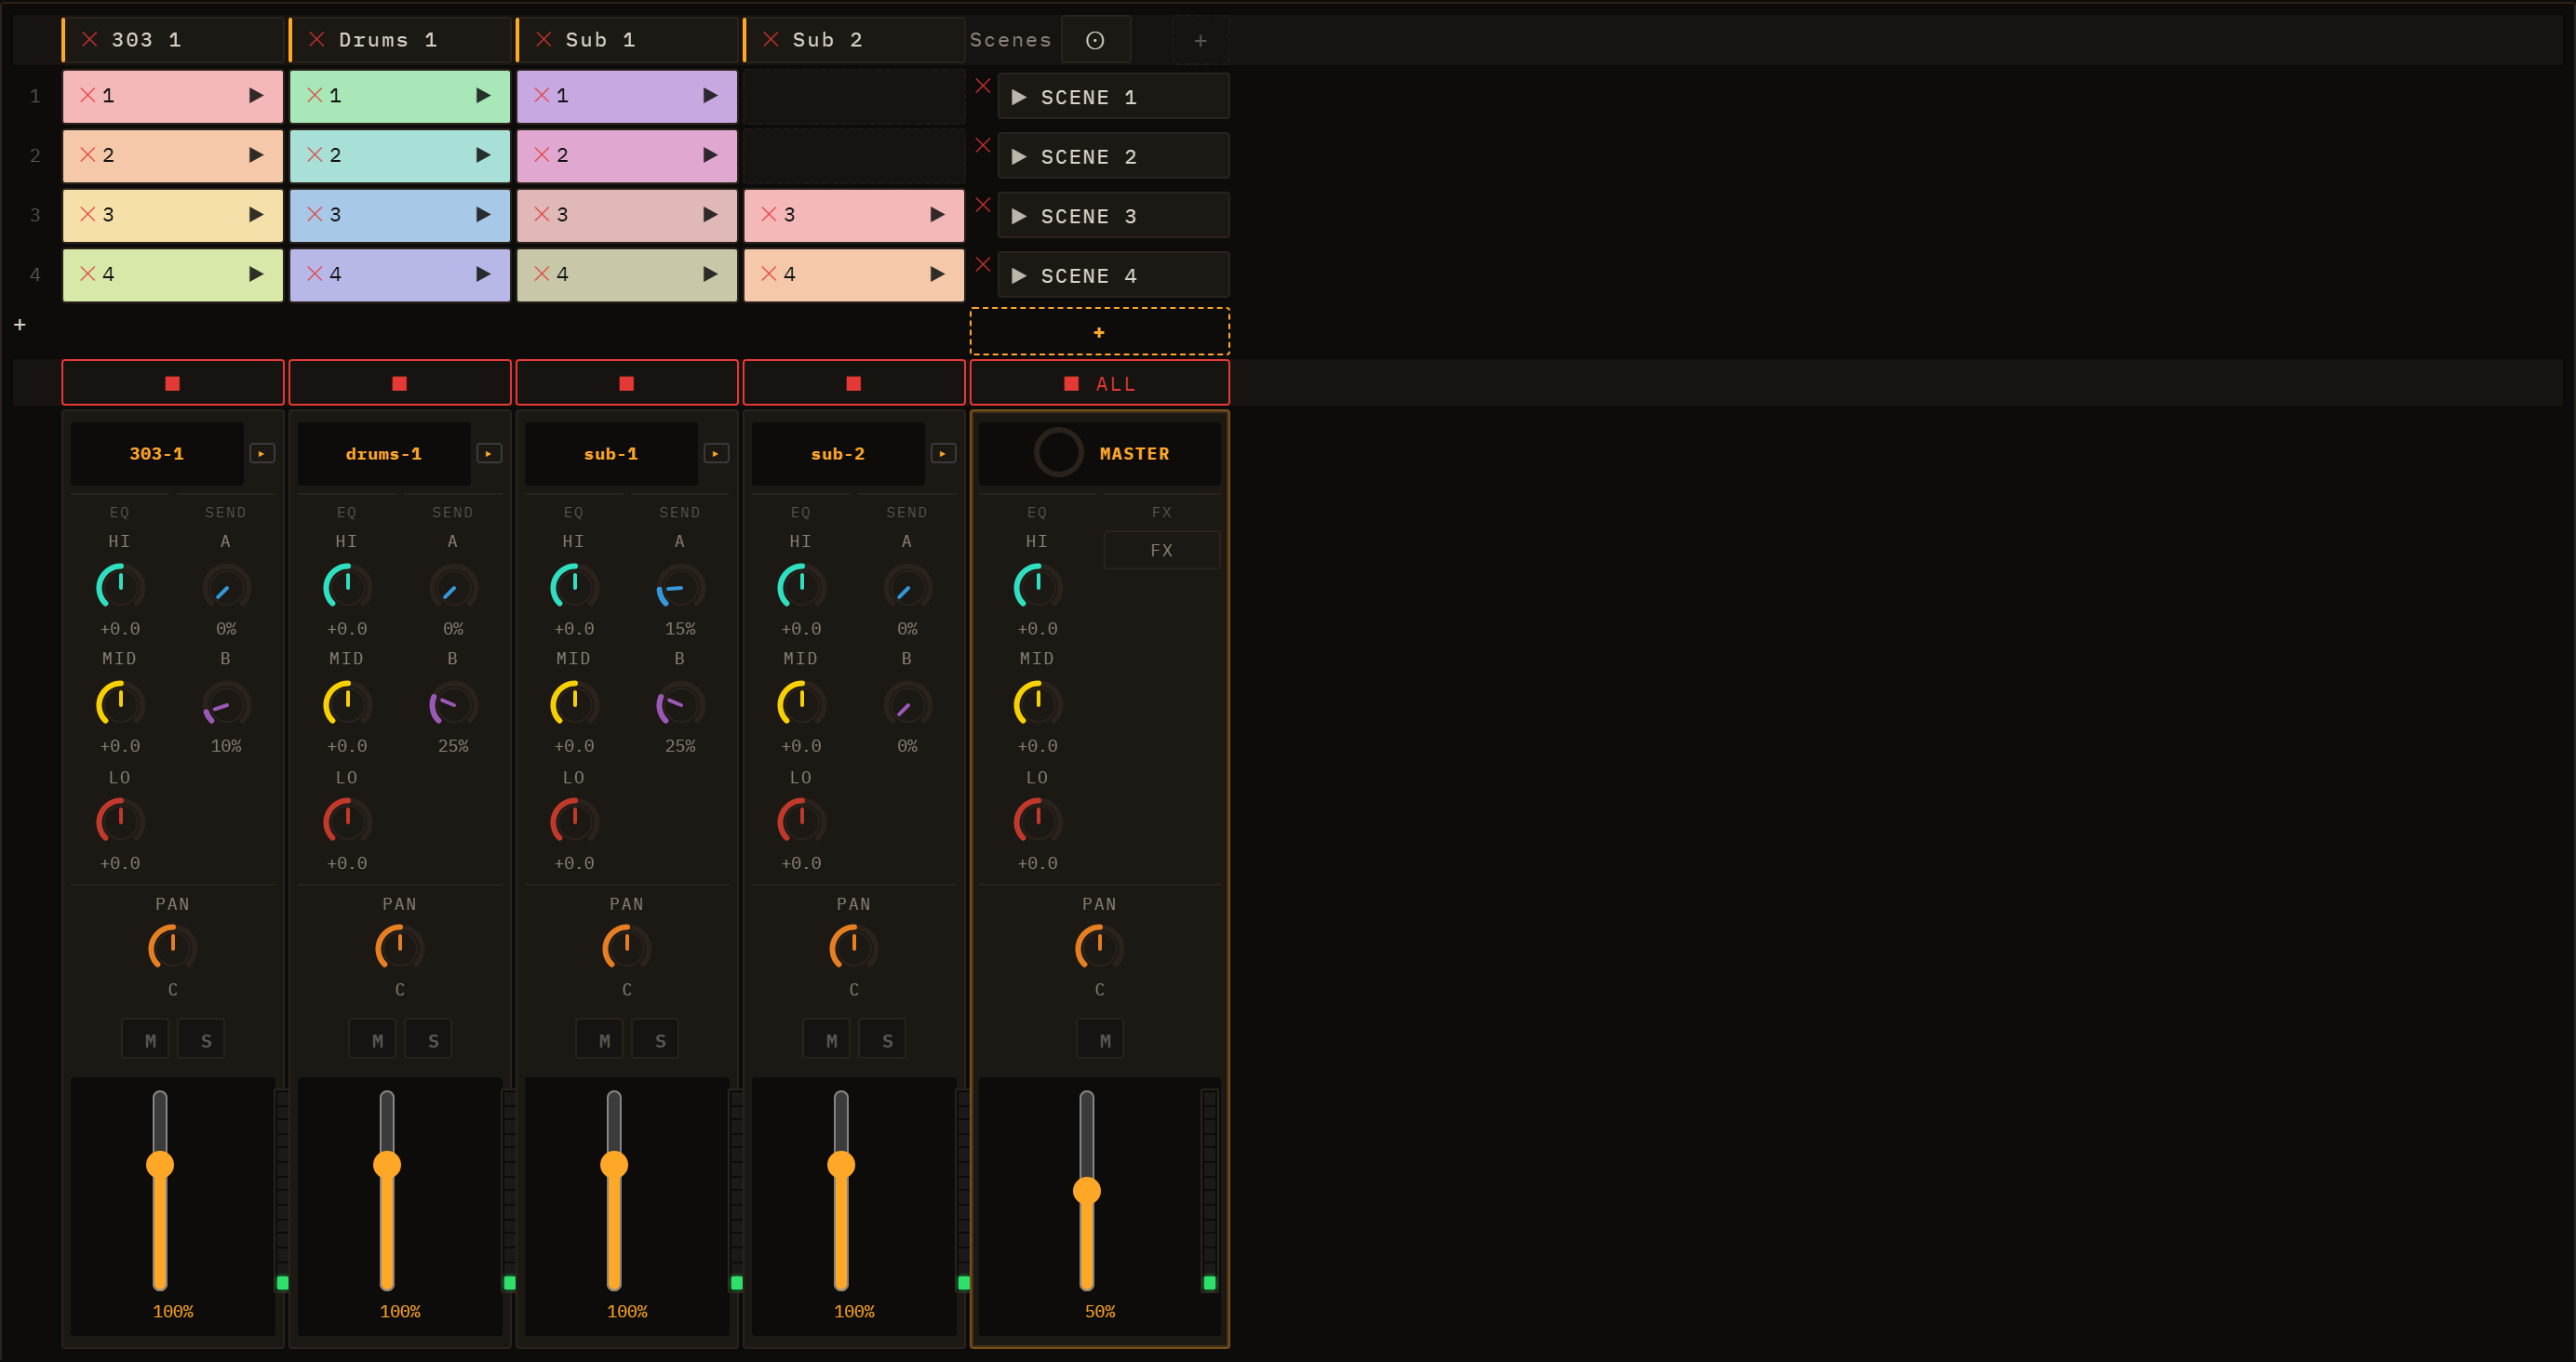Click the drums-1 MID EQ knob

click(x=347, y=704)
